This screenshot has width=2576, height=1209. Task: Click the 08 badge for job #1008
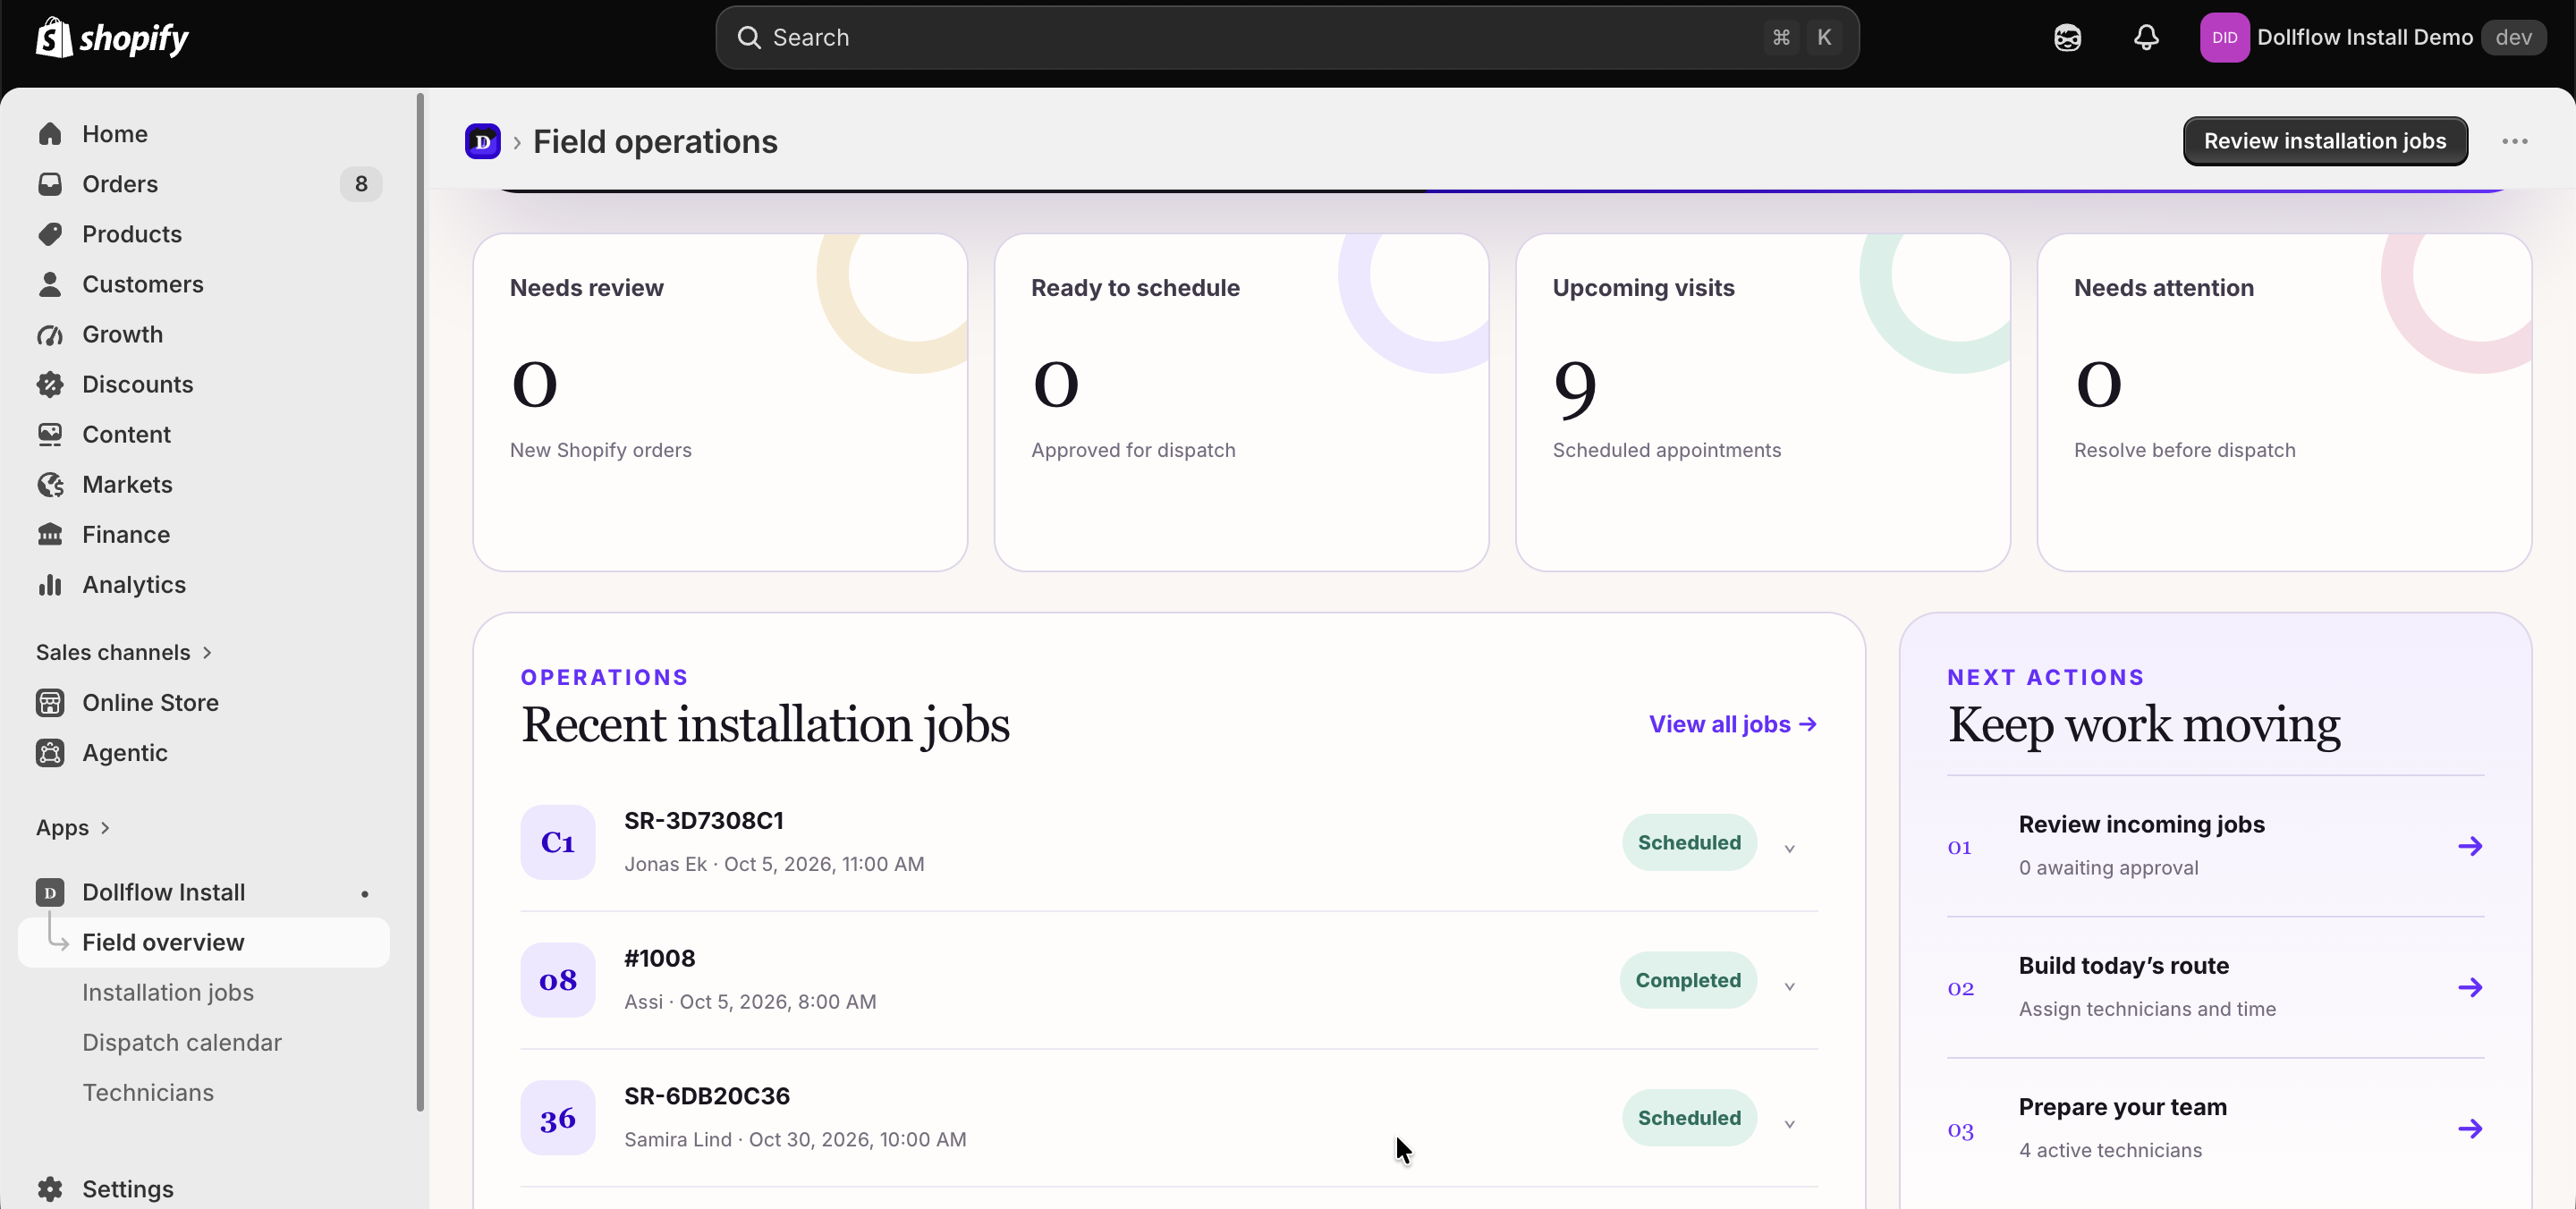[x=558, y=980]
